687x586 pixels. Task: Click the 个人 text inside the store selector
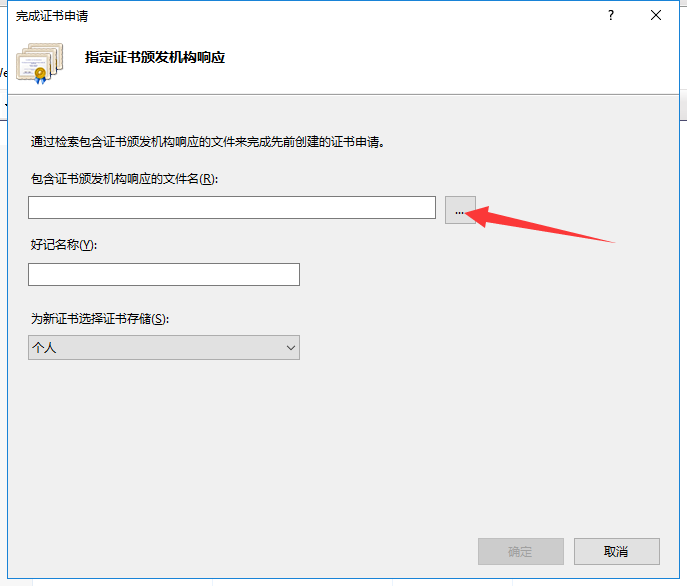[x=44, y=347]
